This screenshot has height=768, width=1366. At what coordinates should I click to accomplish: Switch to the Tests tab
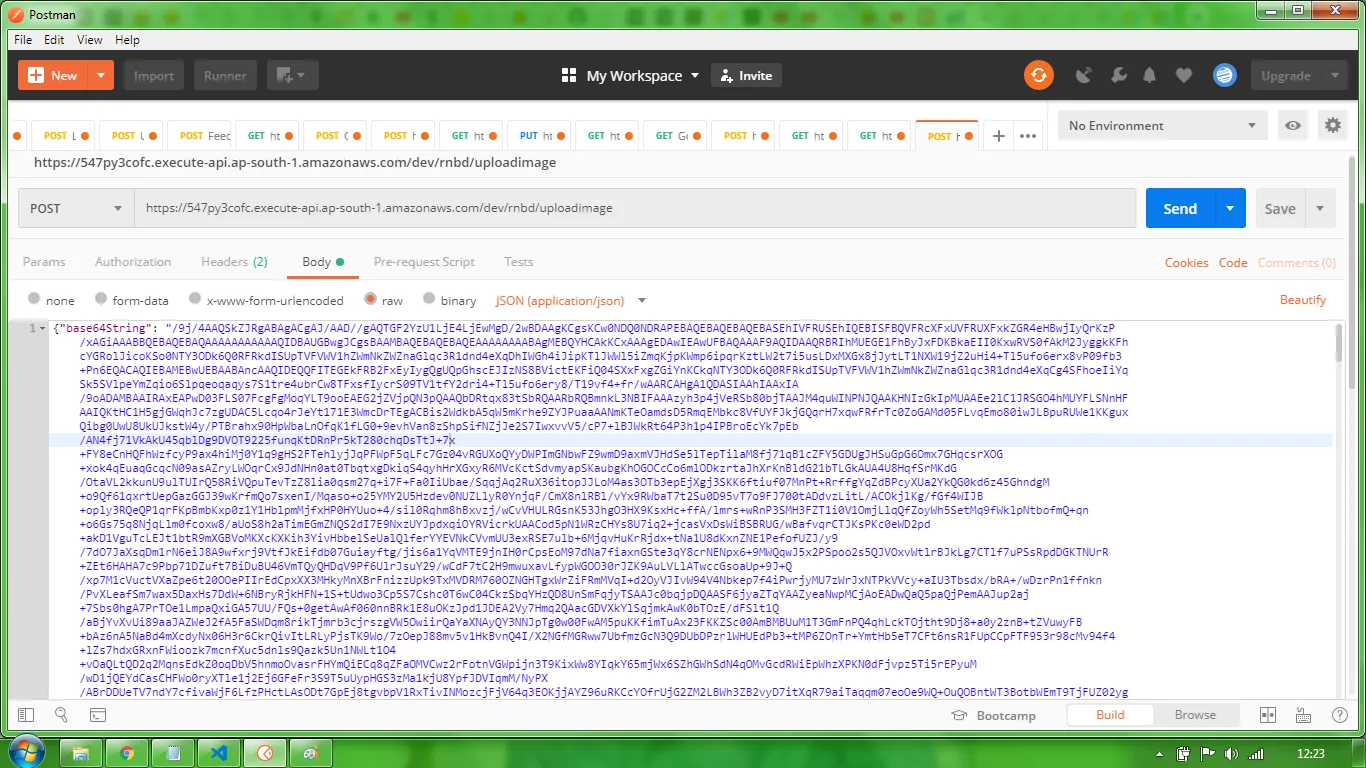(519, 262)
